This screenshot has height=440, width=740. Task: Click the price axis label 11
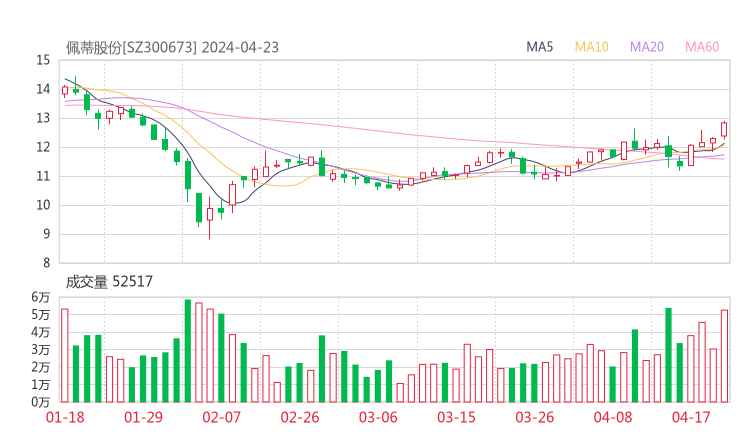pyautogui.click(x=43, y=176)
